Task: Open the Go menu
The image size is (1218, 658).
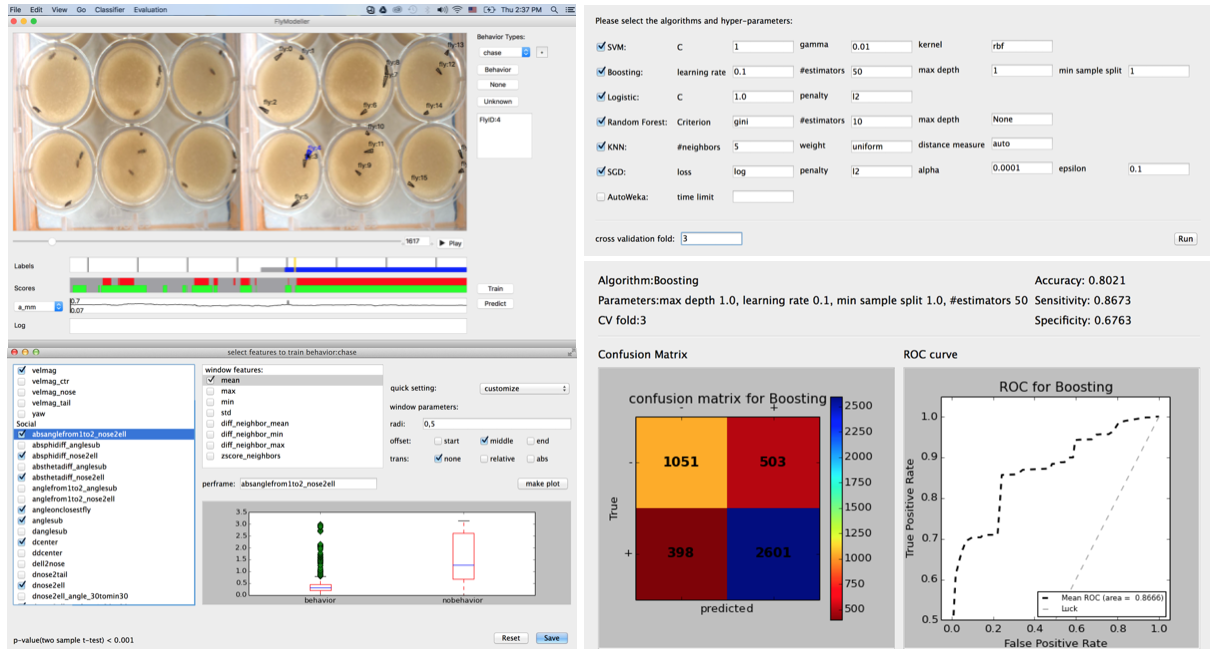Action: click(81, 9)
